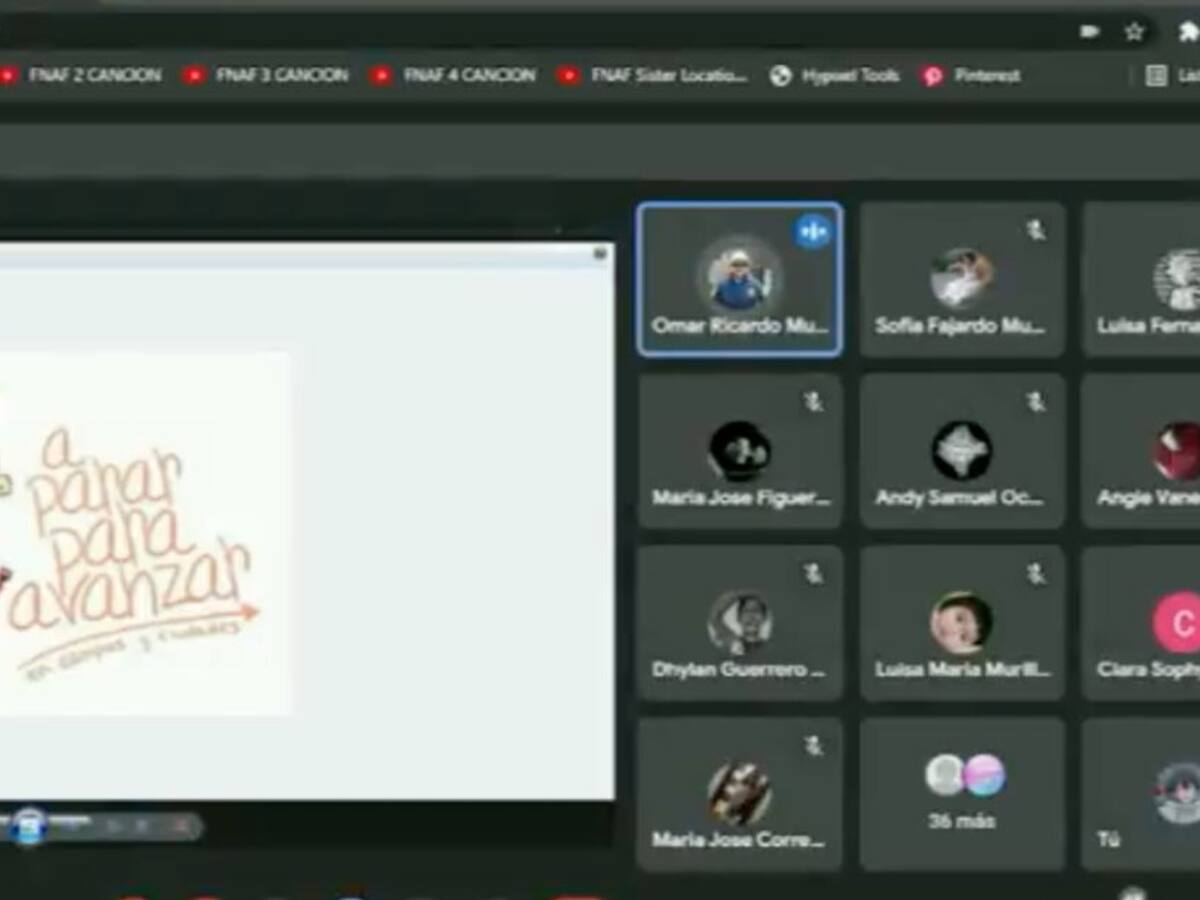
Task: Open the Hypset Tools bookmark
Action: pyautogui.click(x=835, y=75)
